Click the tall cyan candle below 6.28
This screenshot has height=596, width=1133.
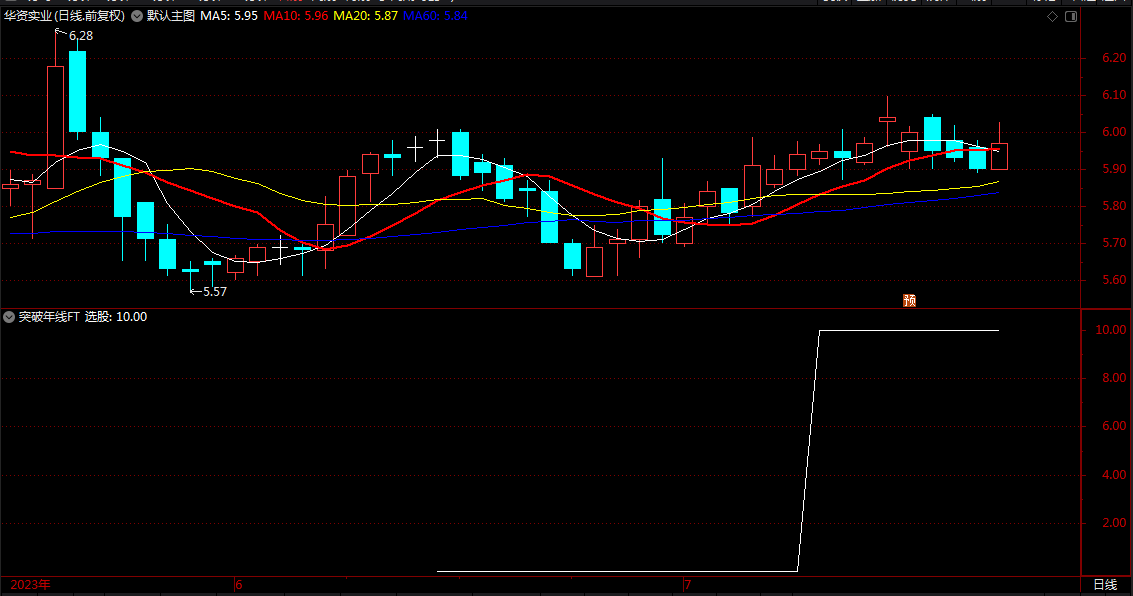click(77, 91)
